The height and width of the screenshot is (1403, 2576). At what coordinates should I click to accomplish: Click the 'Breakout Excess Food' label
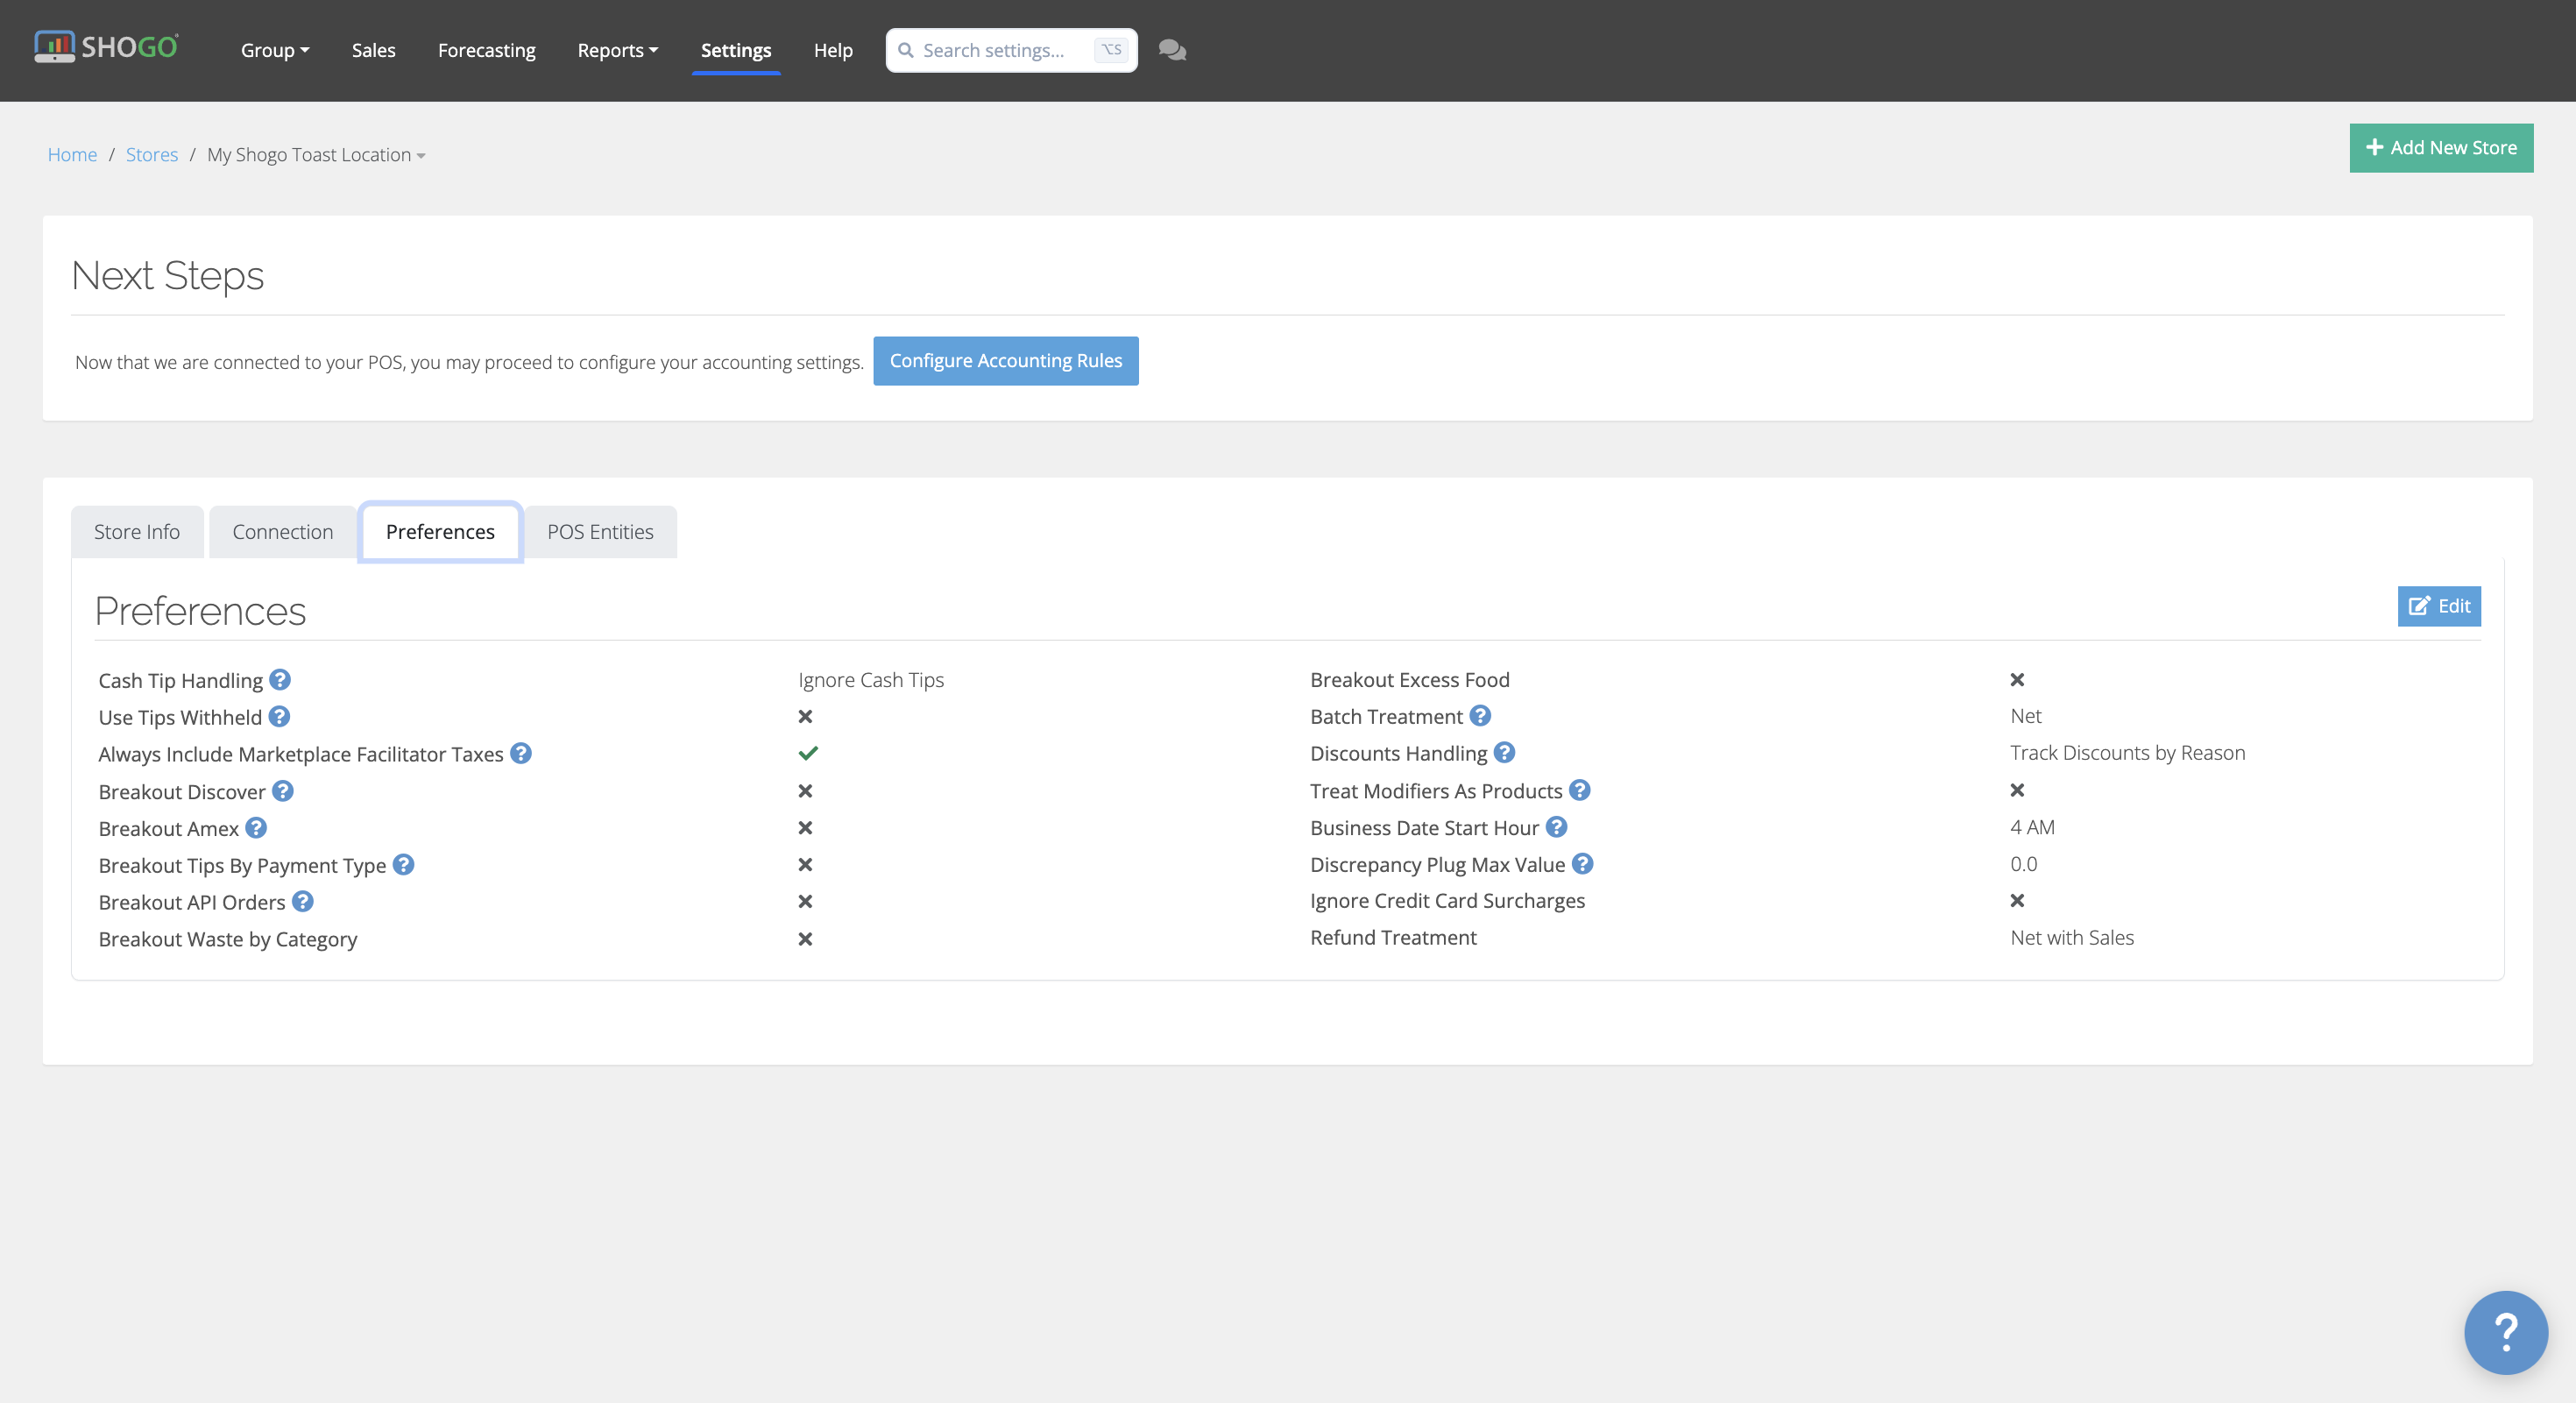1410,680
